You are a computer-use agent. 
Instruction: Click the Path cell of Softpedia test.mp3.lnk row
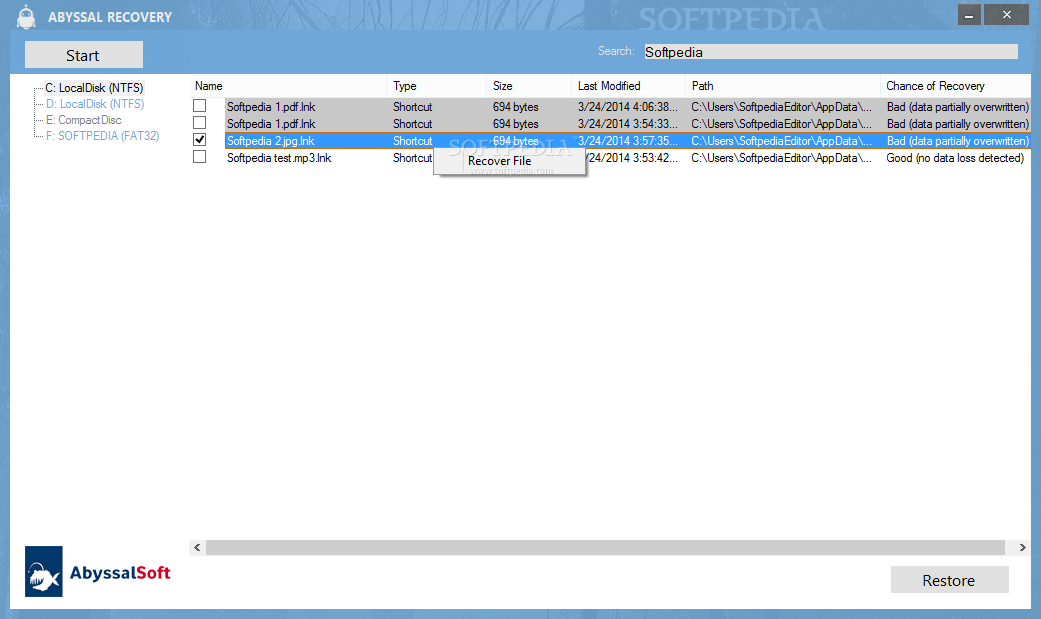click(x=781, y=158)
